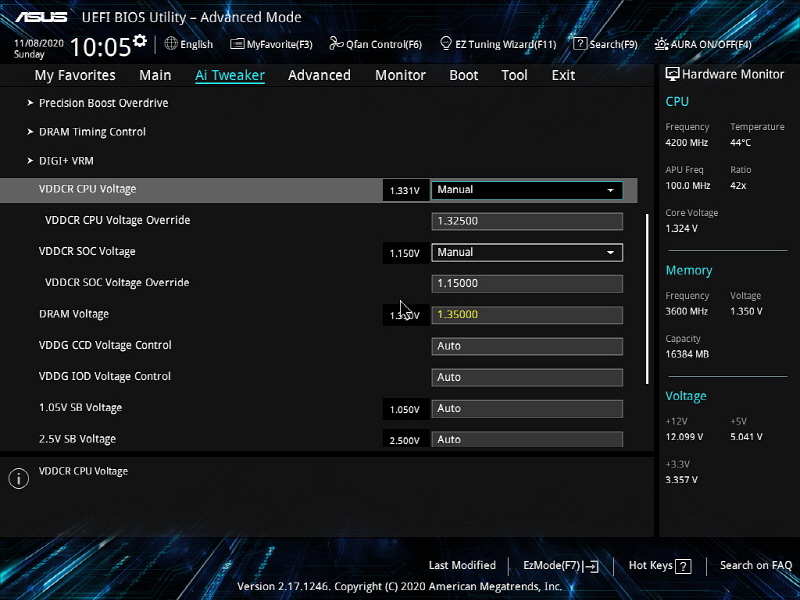The image size is (800, 600).
Task: Click the 1.050V SB voltage readout
Action: tap(405, 409)
